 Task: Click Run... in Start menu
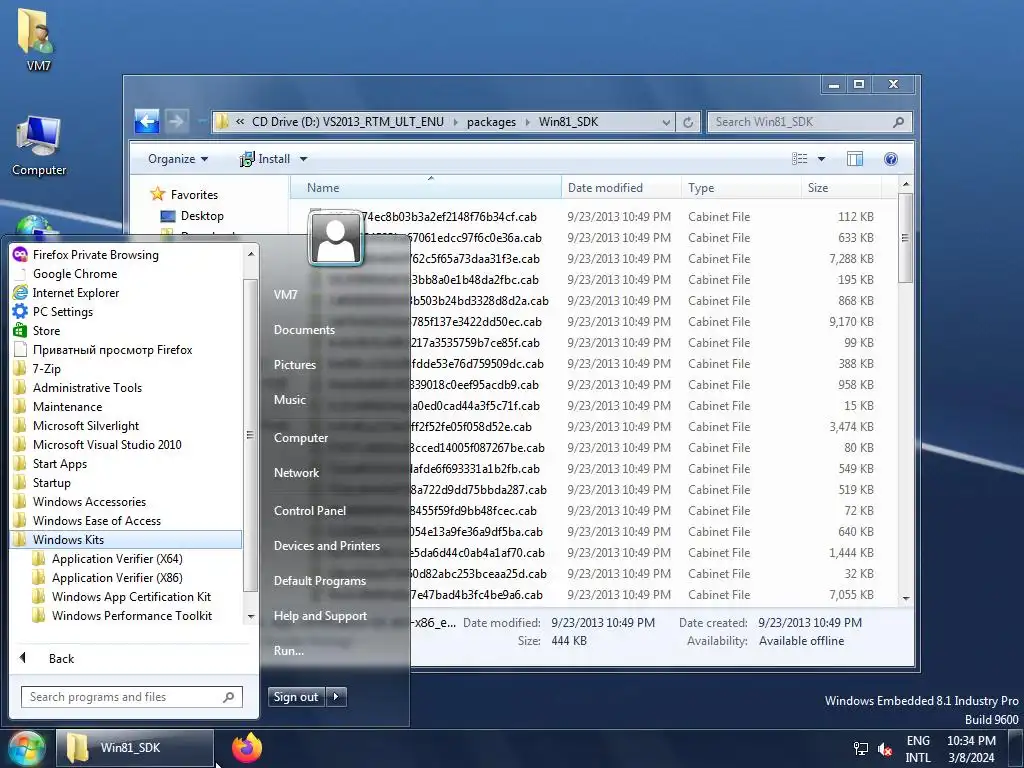pyautogui.click(x=289, y=650)
